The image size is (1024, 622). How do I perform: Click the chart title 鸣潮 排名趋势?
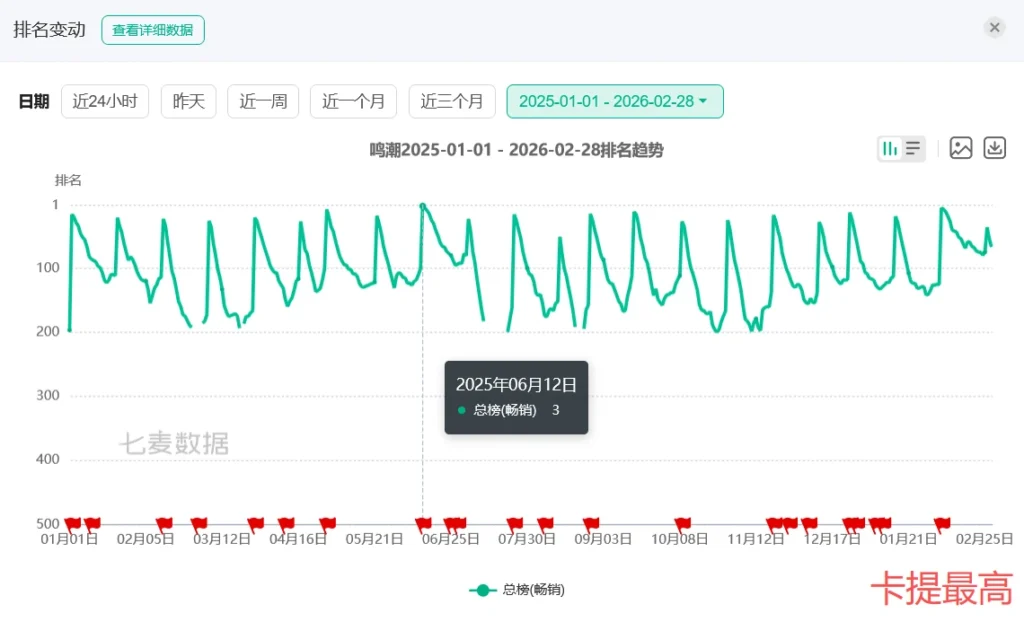(x=516, y=150)
